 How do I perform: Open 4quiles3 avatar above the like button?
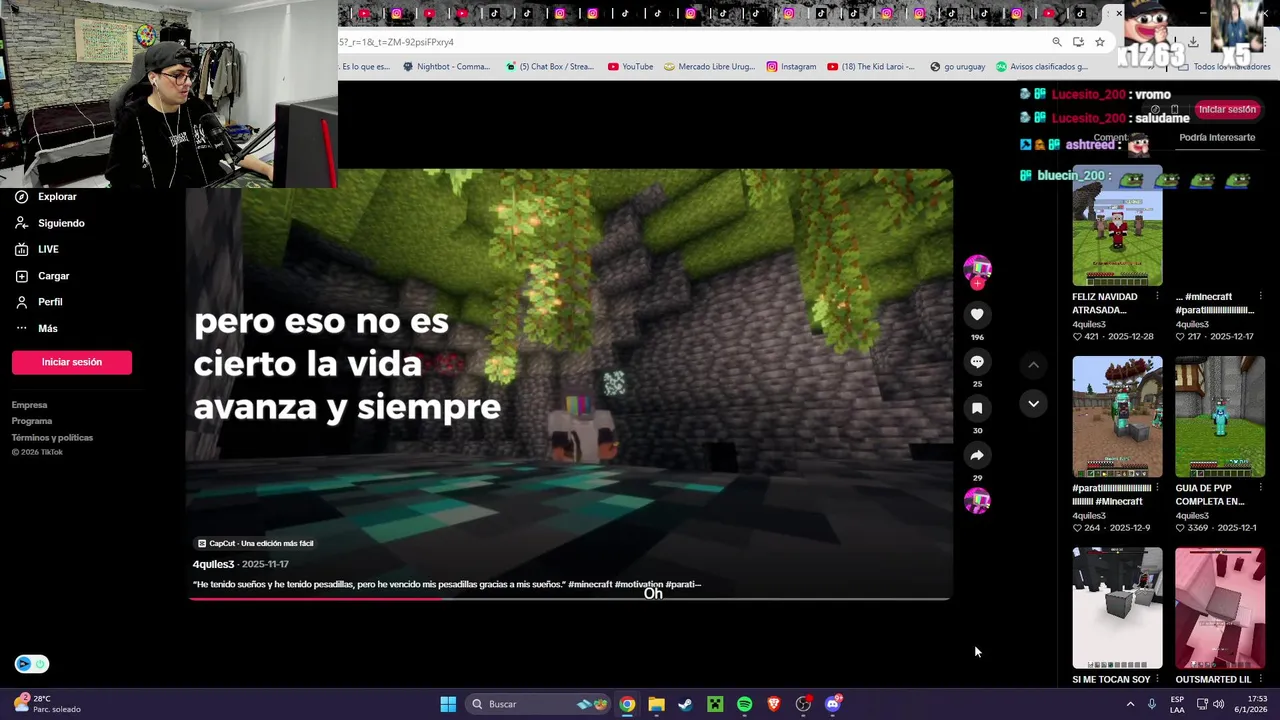[977, 267]
